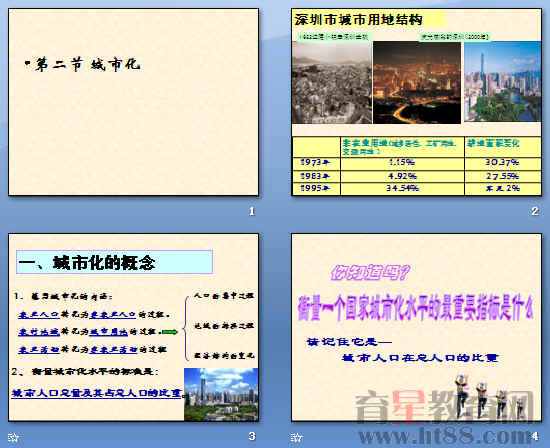Screen dimensions: 550x448
Task: Click slide number 2 label
Action: pyautogui.click(x=535, y=211)
